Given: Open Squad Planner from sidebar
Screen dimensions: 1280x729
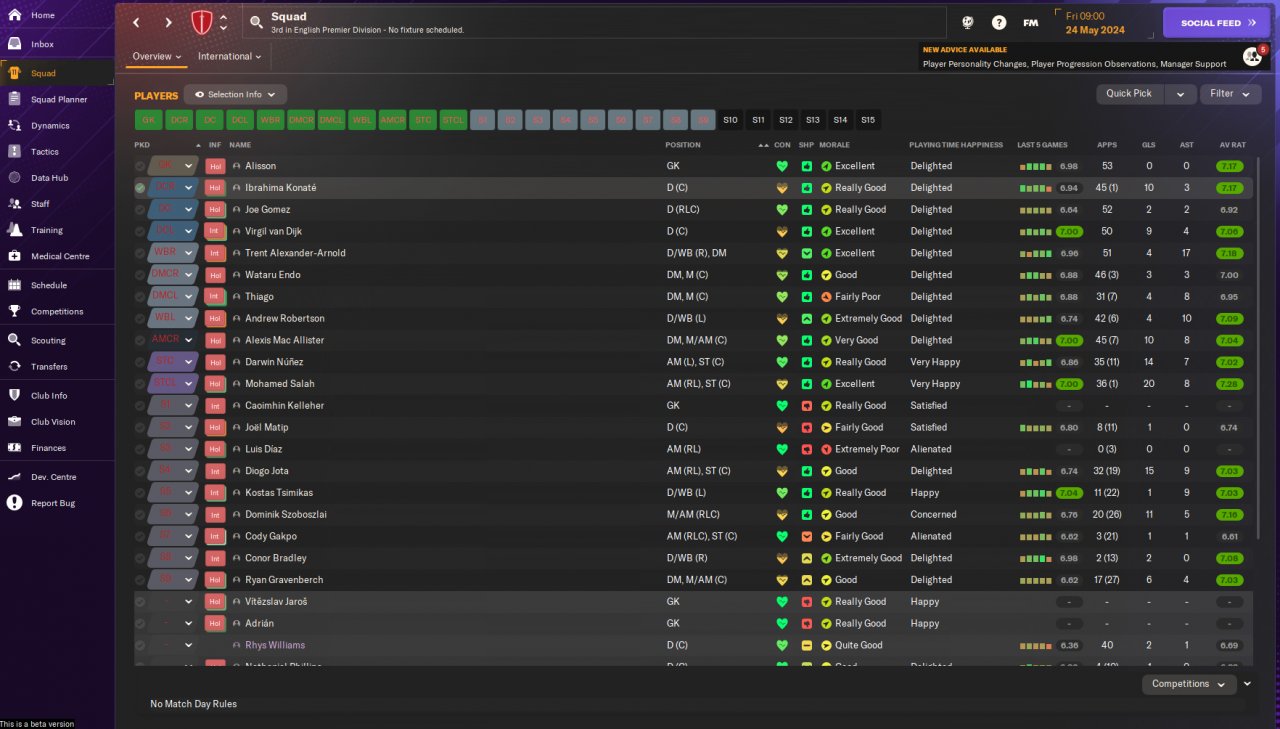Looking at the screenshot, I should tap(57, 99).
